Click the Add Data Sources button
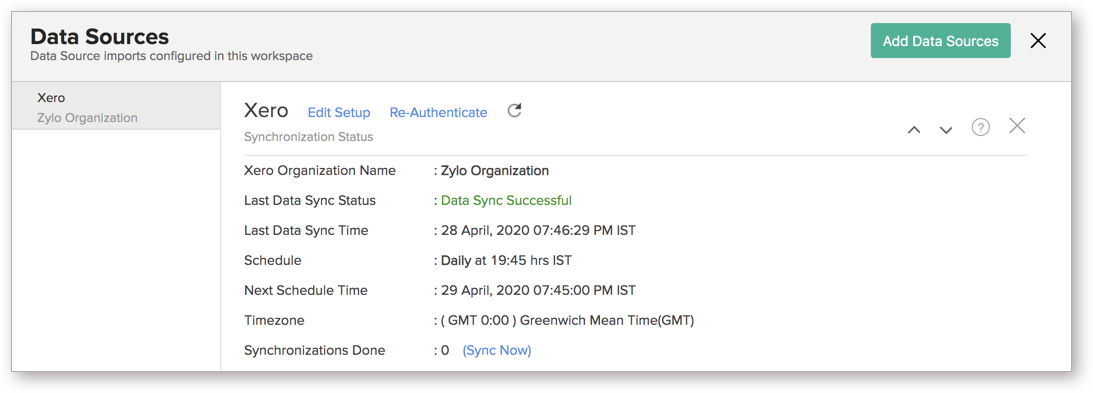Image resolution: width=1093 pixels, height=393 pixels. click(940, 41)
